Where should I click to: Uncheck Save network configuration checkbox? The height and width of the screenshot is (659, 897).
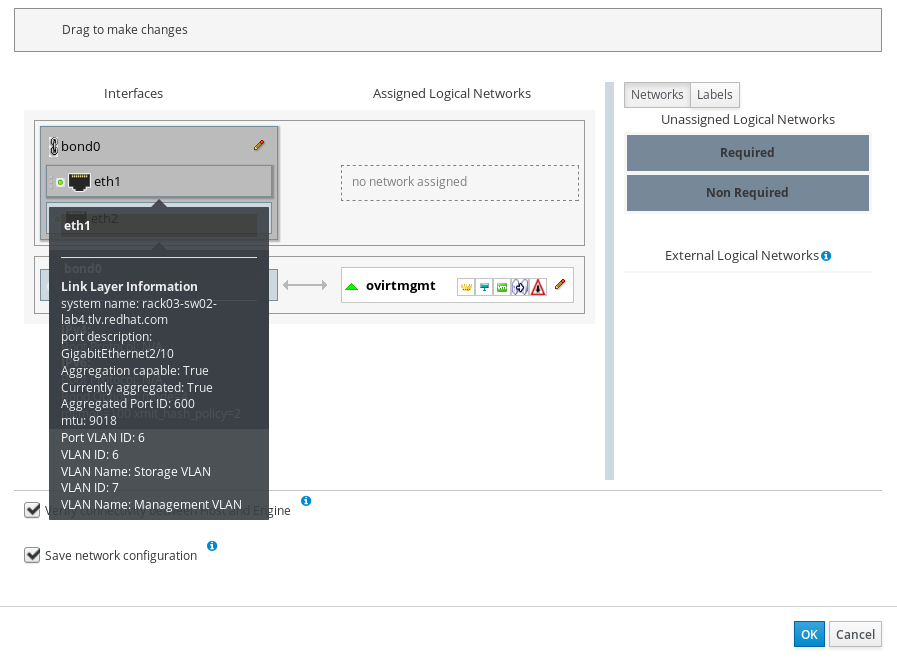pyautogui.click(x=33, y=555)
